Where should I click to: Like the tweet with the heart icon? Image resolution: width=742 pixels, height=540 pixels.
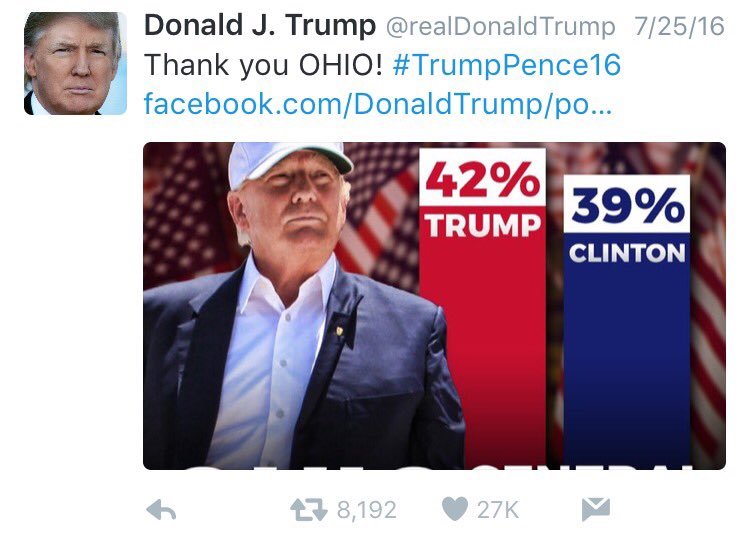pyautogui.click(x=455, y=509)
